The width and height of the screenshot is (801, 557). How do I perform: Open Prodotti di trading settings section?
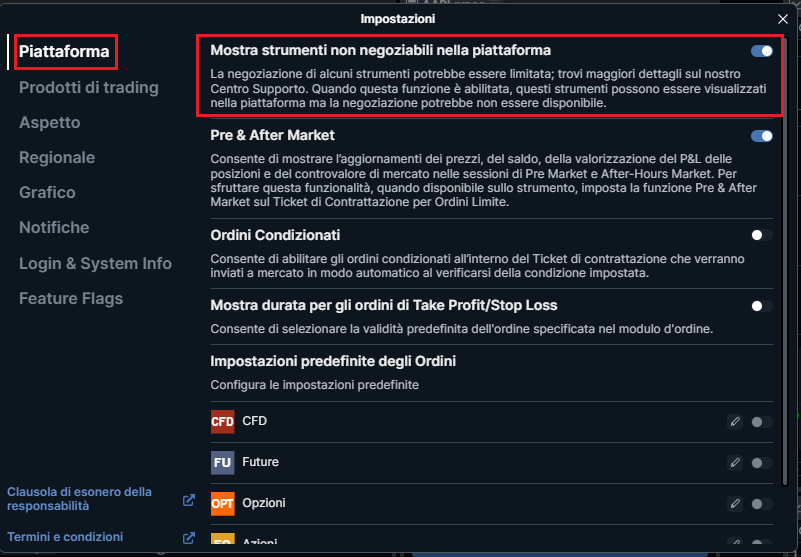pos(89,87)
